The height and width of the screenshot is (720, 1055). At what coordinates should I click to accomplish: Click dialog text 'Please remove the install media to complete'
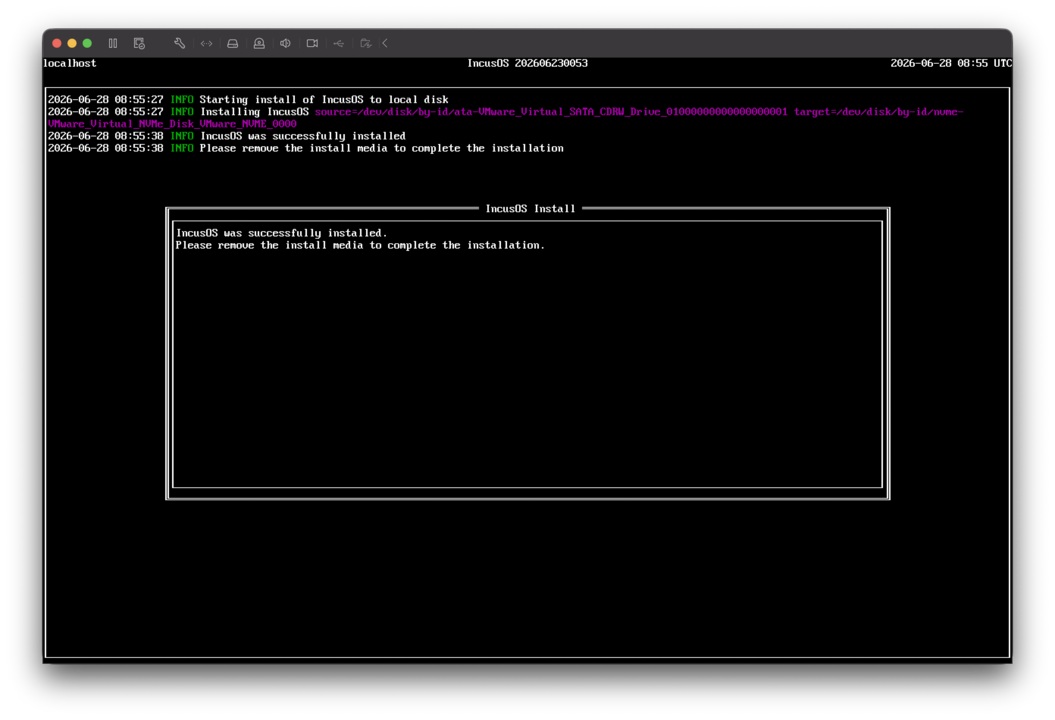360,245
